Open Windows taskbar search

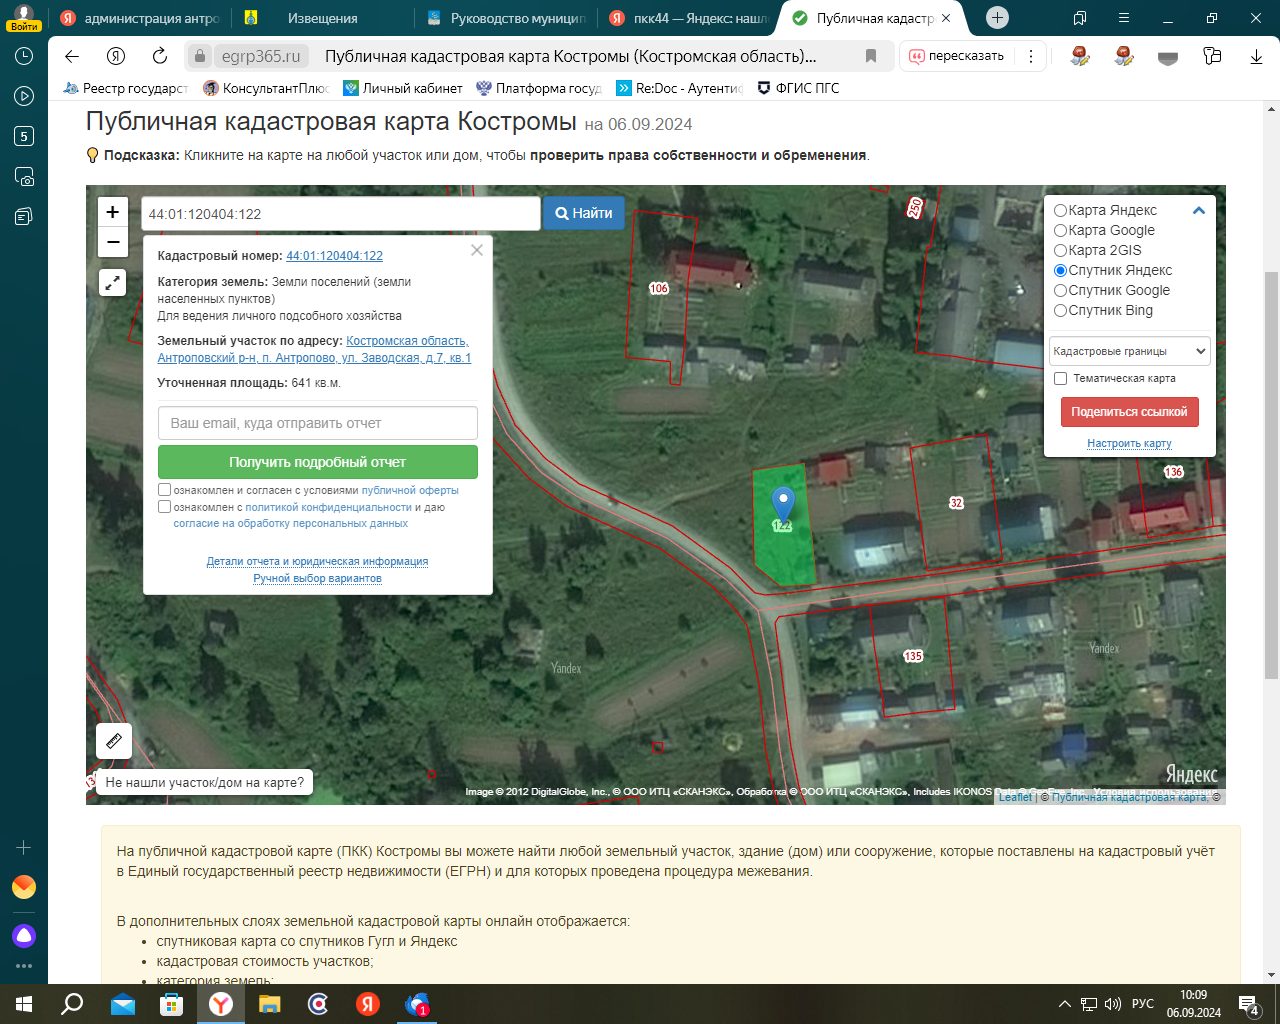point(72,1004)
